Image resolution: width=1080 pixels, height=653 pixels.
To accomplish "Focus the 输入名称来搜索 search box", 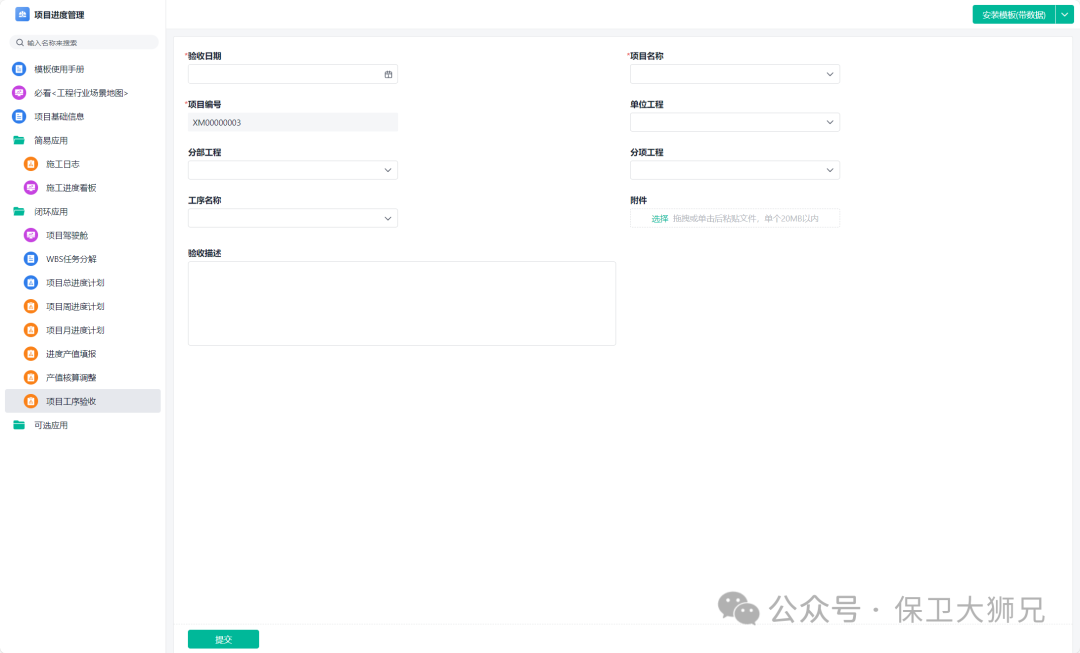I will tap(84, 43).
